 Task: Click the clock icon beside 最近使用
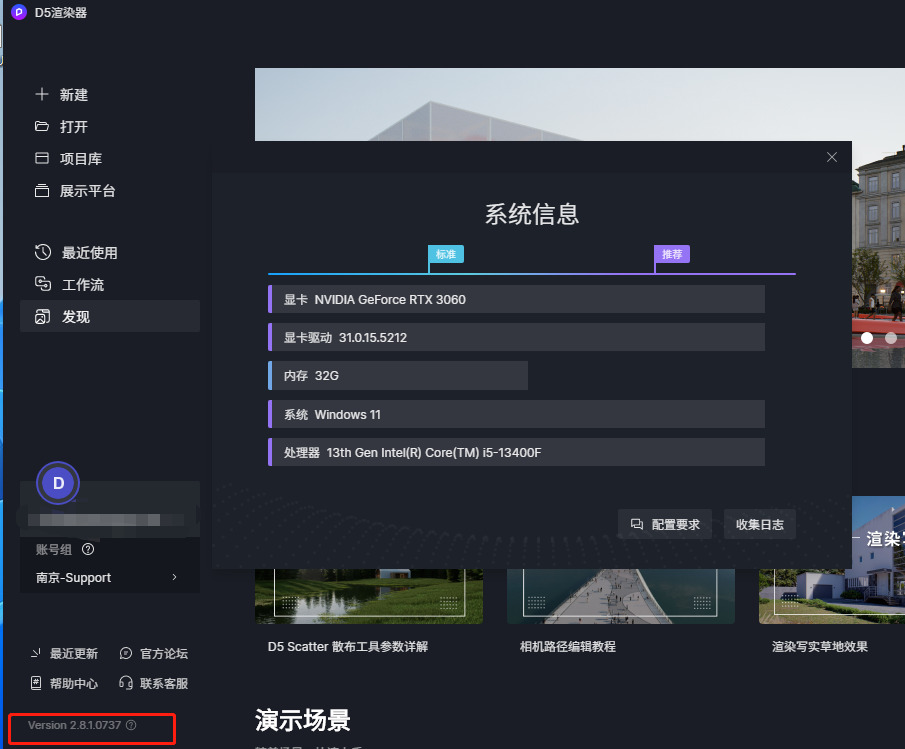(43, 252)
